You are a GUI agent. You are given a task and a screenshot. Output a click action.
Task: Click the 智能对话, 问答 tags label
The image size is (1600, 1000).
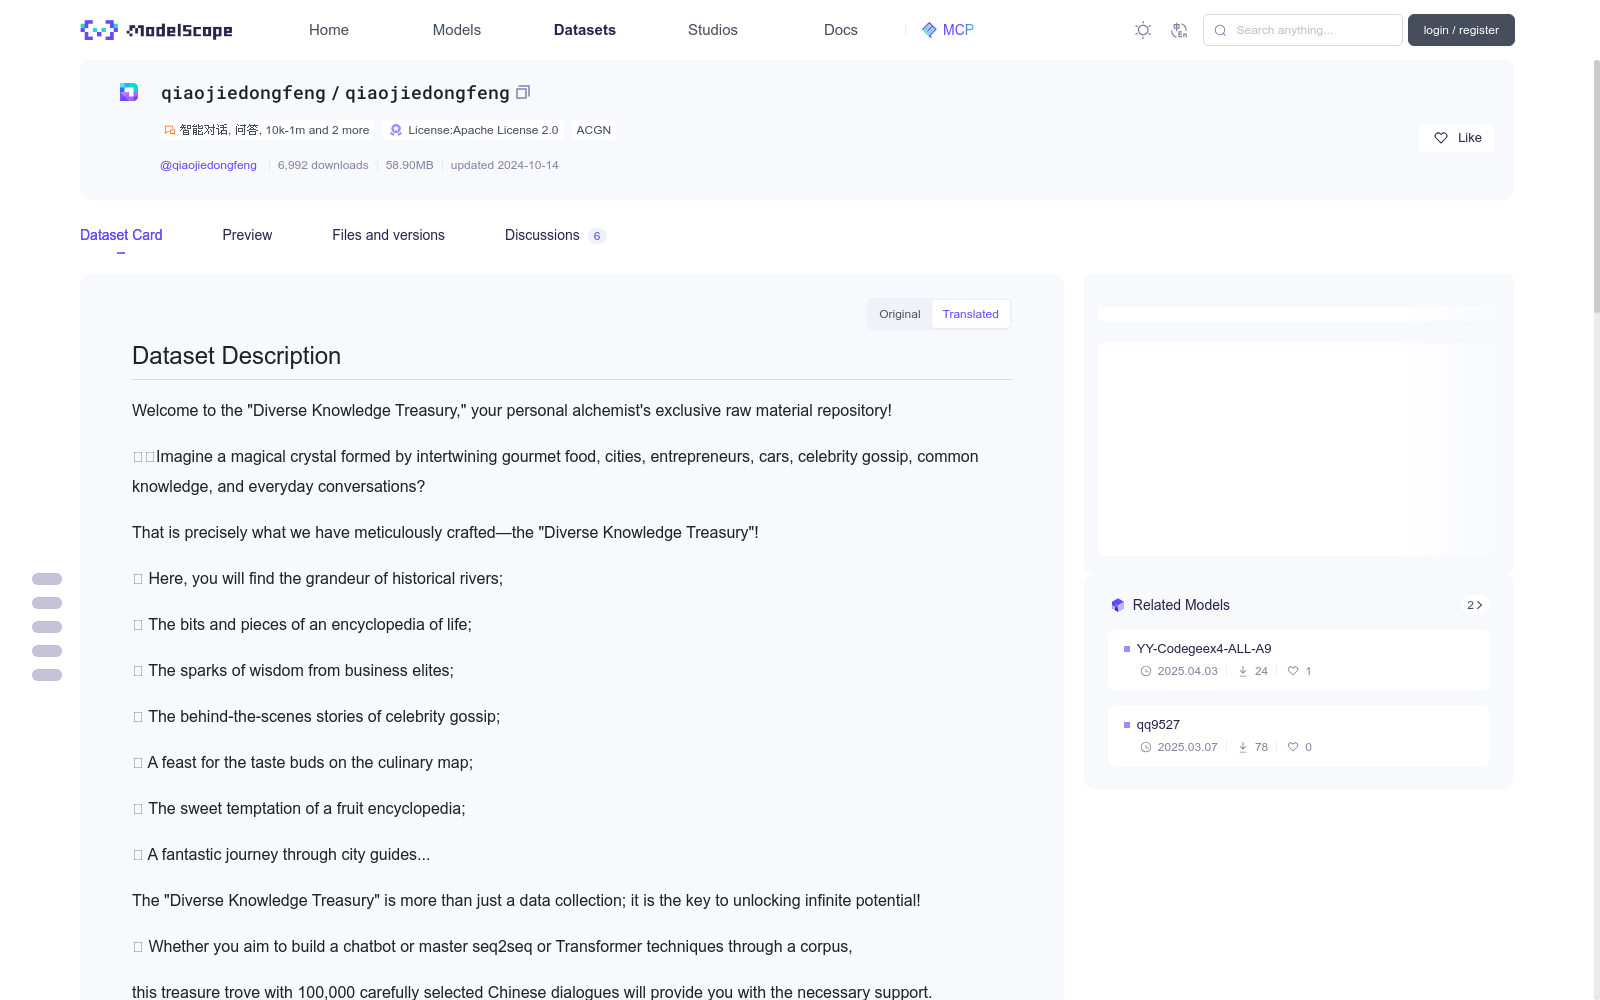point(267,130)
